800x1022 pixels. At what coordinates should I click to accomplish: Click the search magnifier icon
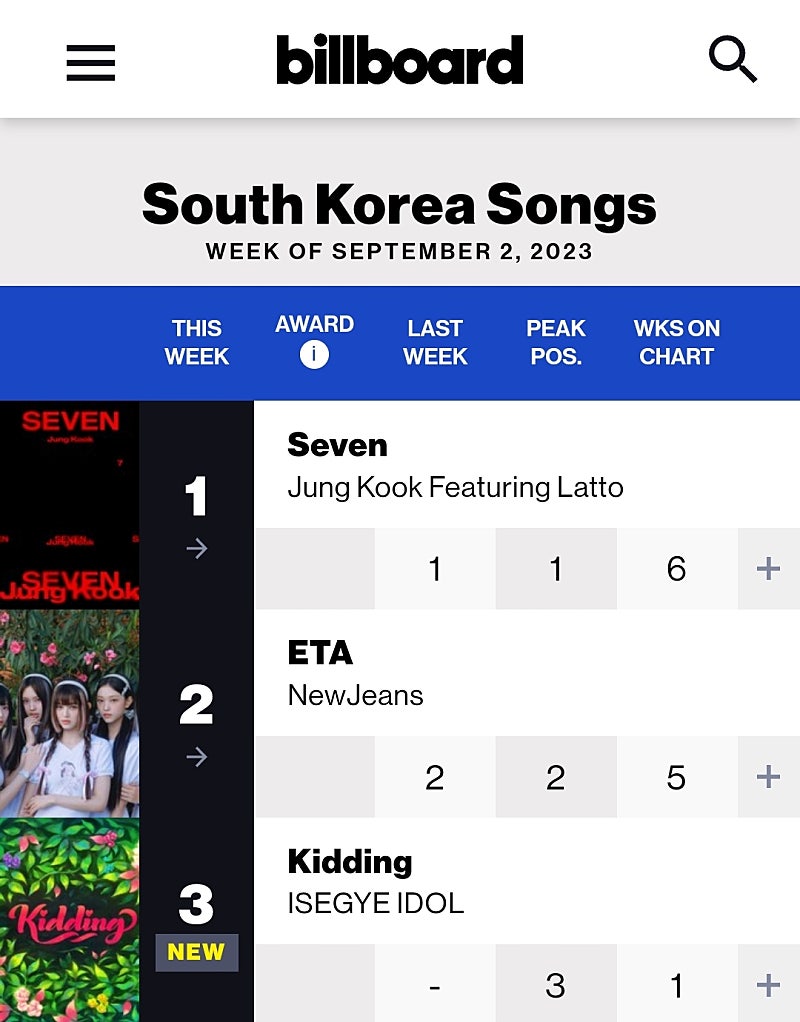point(733,60)
